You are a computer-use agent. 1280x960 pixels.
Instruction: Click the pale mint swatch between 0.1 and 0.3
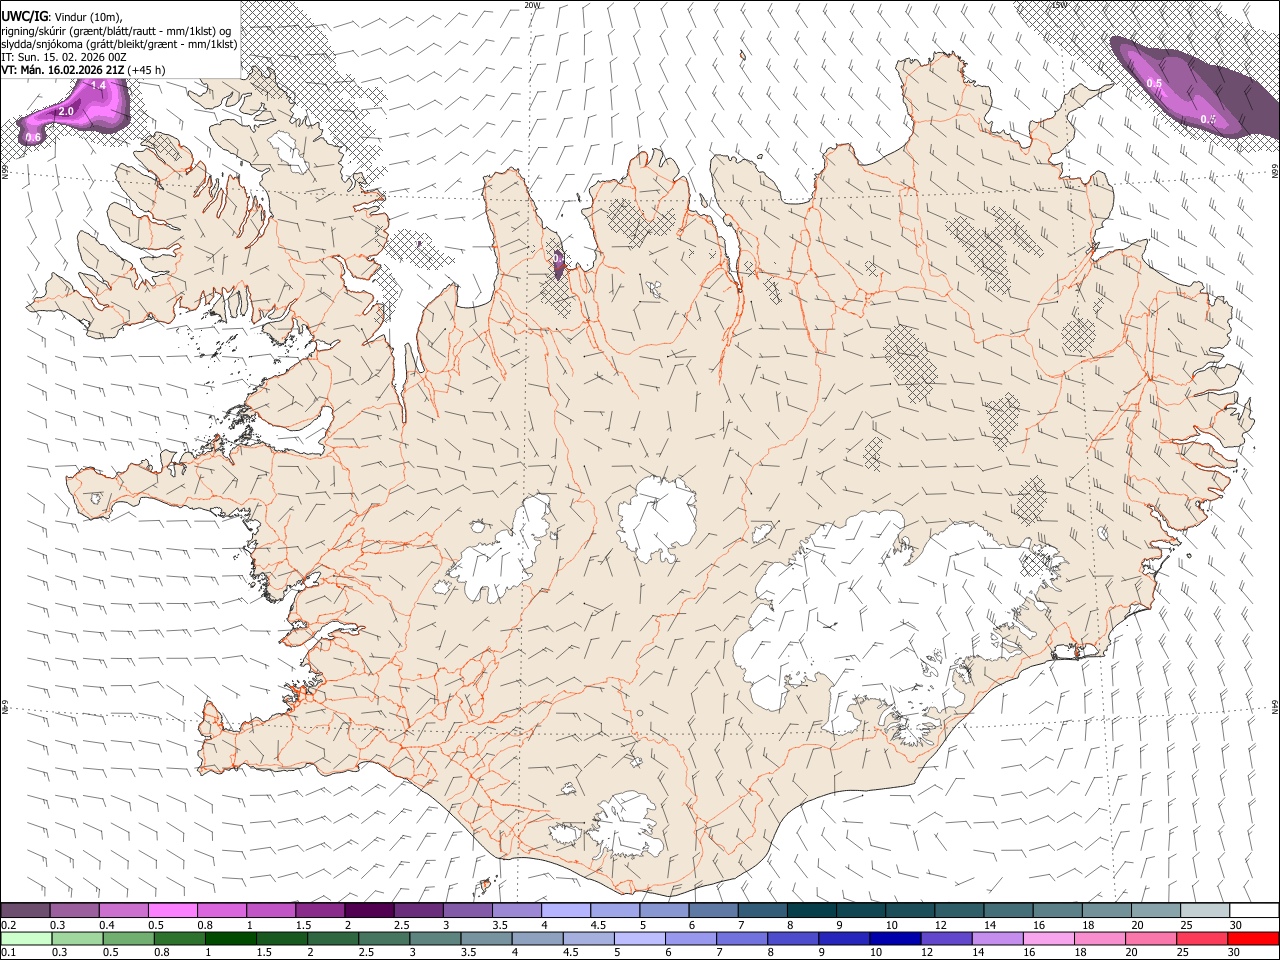click(26, 938)
